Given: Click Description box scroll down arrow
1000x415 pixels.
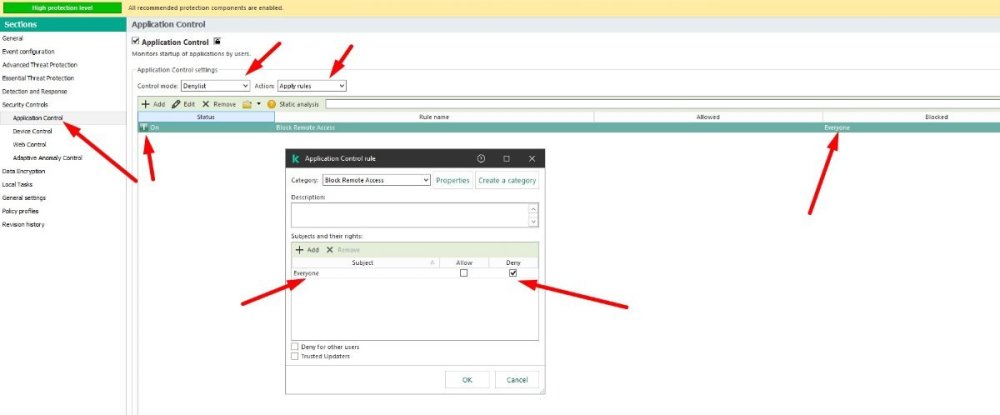Looking at the screenshot, I should pos(533,221).
